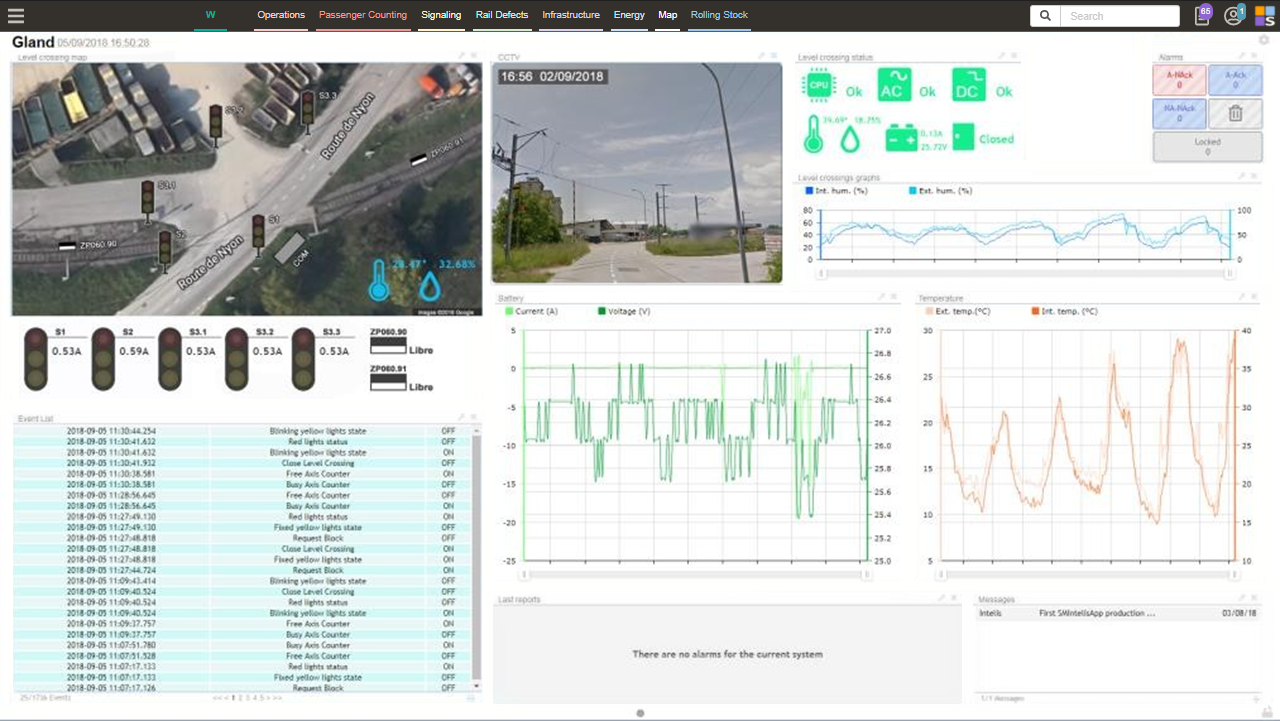The image size is (1280, 721).
Task: Open the reports icon with badge 65
Action: click(x=1202, y=16)
